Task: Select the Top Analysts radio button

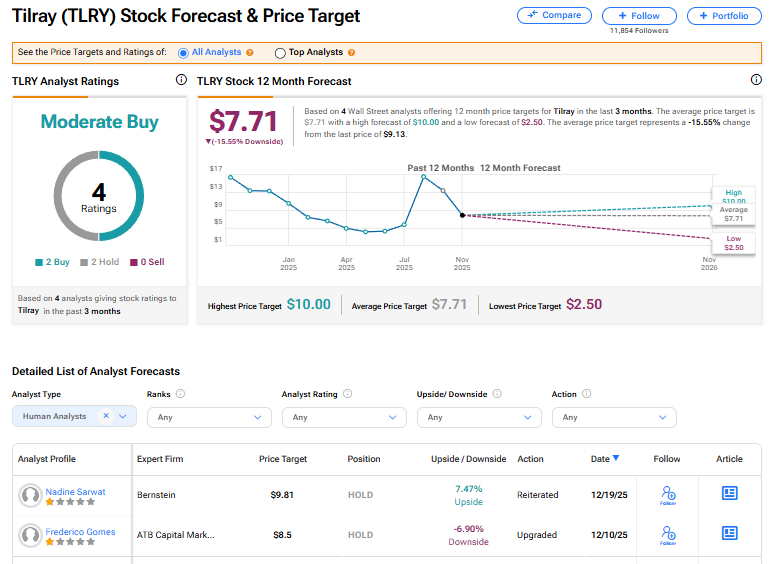Action: tap(280, 52)
